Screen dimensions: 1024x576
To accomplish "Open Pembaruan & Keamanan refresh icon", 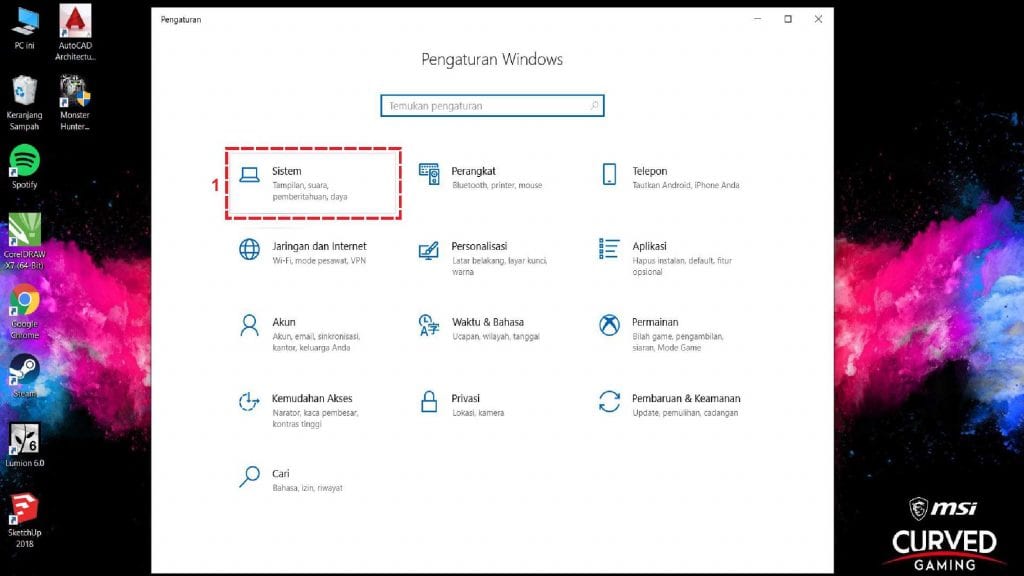I will [x=609, y=402].
